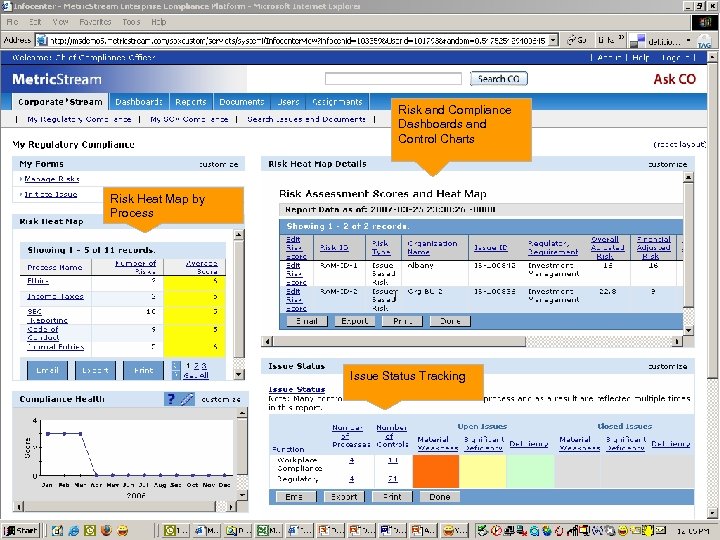The image size is (720, 540).
Task: Click the del.icio.us toolbar icon
Action: point(637,41)
